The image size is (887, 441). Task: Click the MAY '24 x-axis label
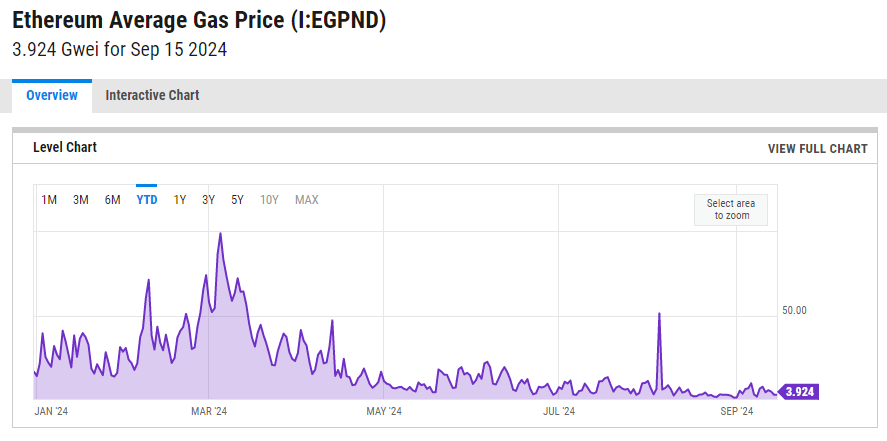click(384, 411)
